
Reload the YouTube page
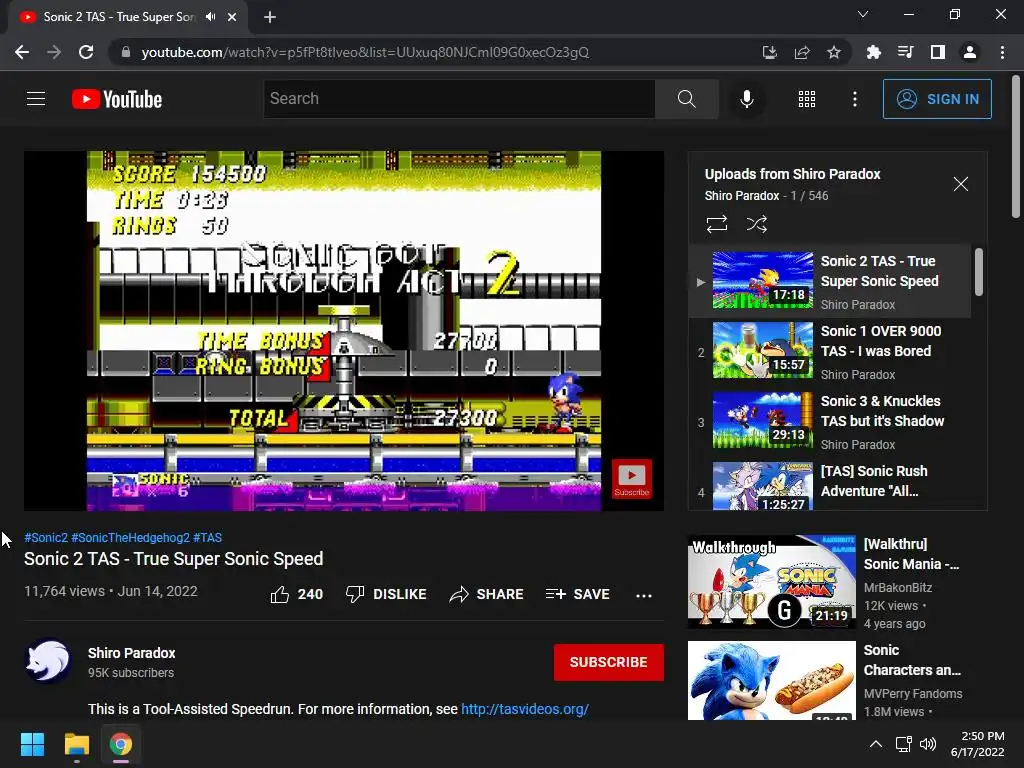(86, 52)
